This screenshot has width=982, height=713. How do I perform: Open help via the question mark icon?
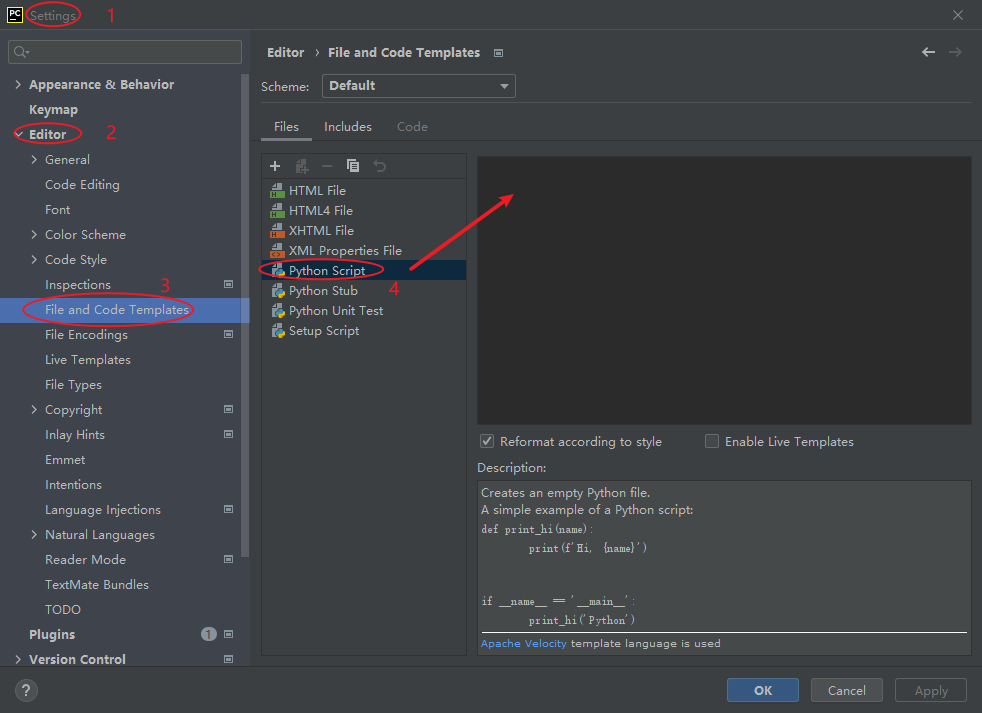pyautogui.click(x=25, y=690)
